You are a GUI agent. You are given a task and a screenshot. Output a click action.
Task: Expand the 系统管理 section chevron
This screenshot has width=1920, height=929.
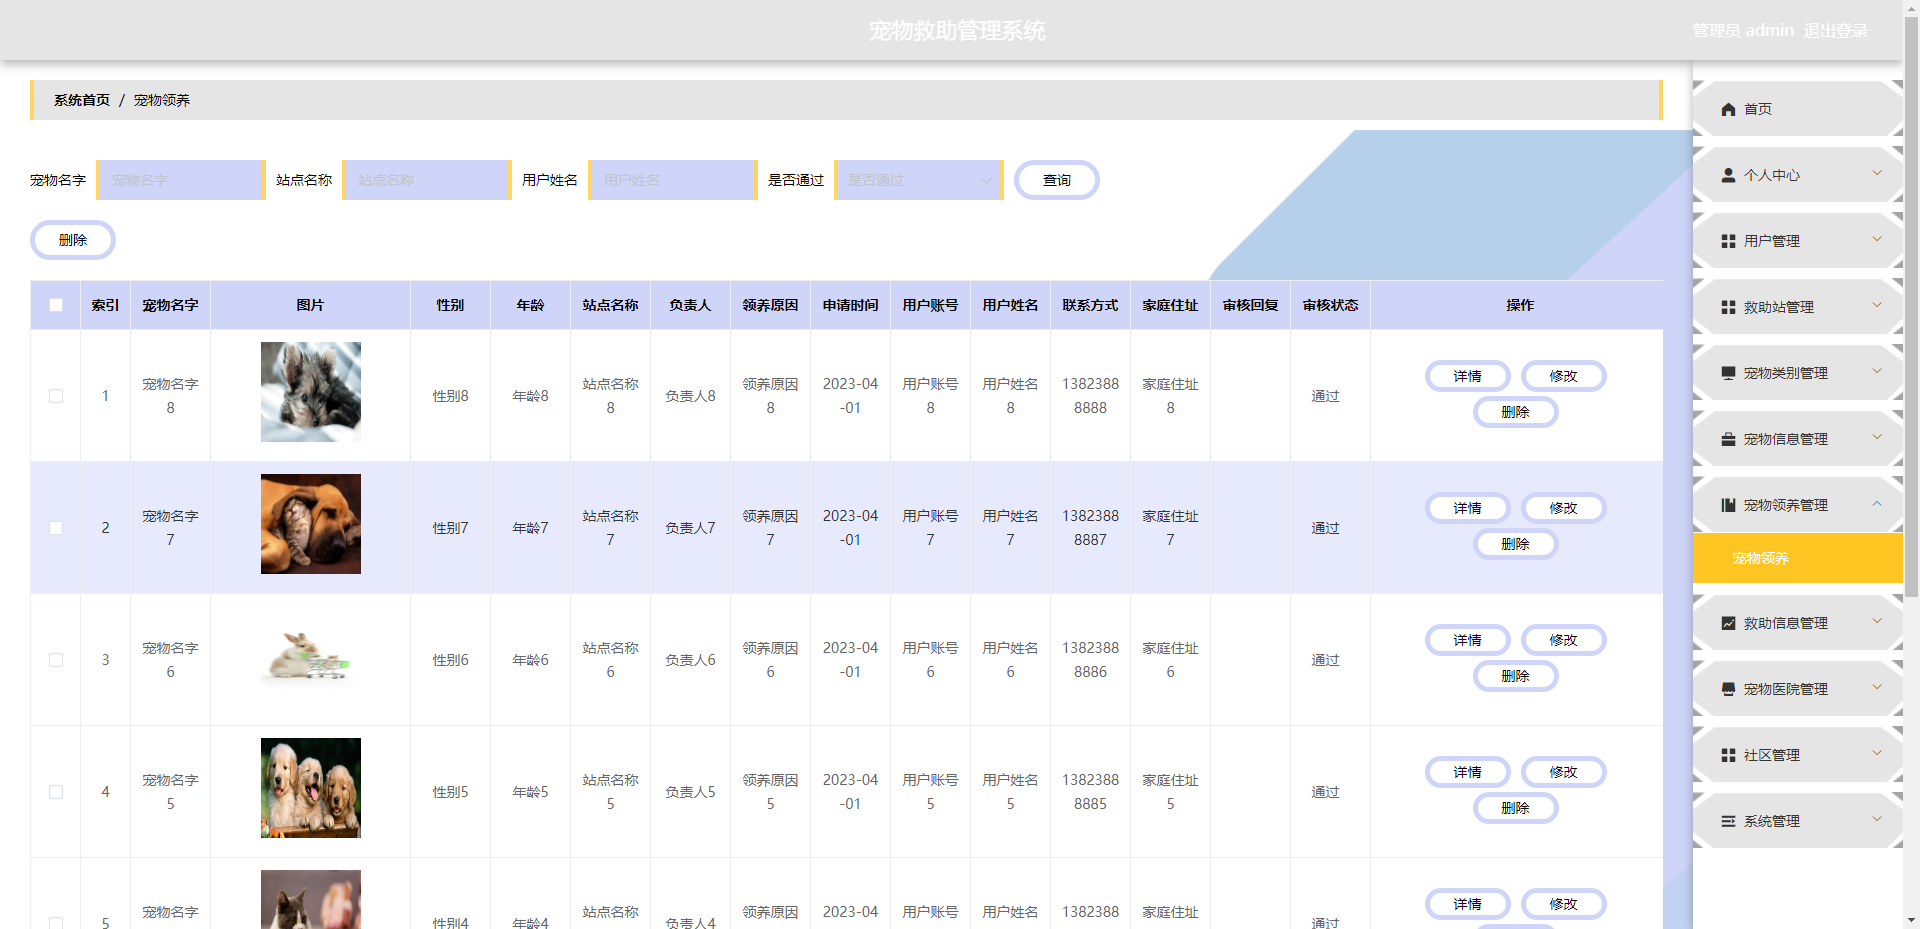pyautogui.click(x=1876, y=820)
